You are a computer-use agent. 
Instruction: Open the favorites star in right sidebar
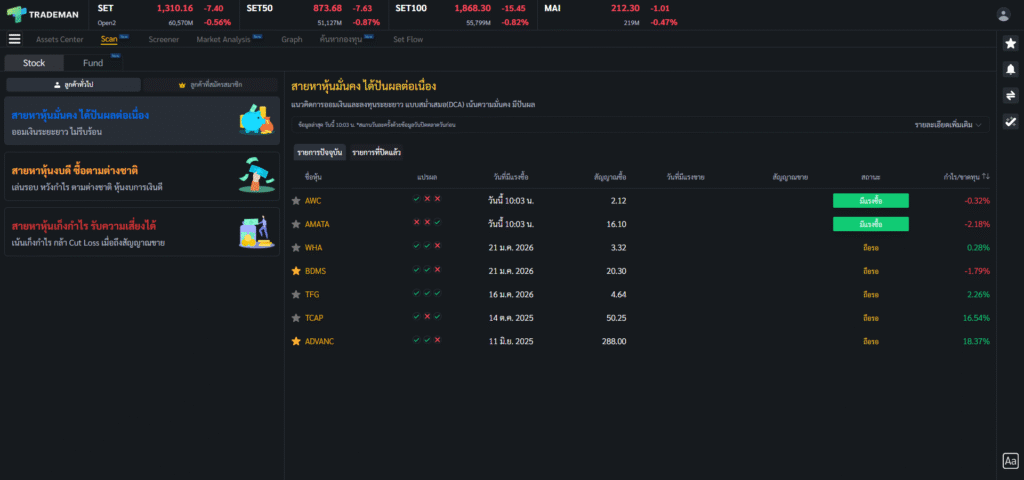point(1010,44)
